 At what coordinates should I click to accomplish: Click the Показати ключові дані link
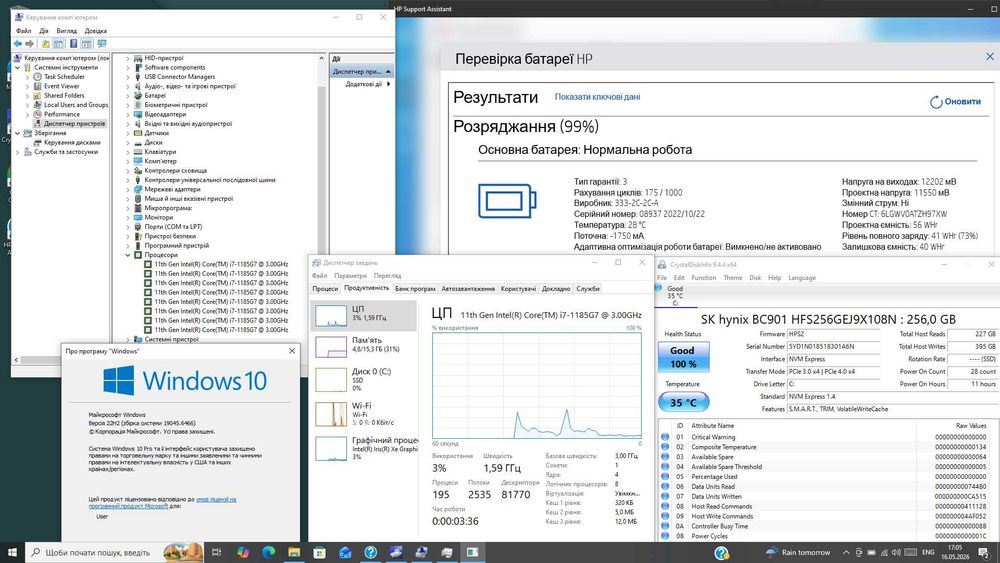597,97
